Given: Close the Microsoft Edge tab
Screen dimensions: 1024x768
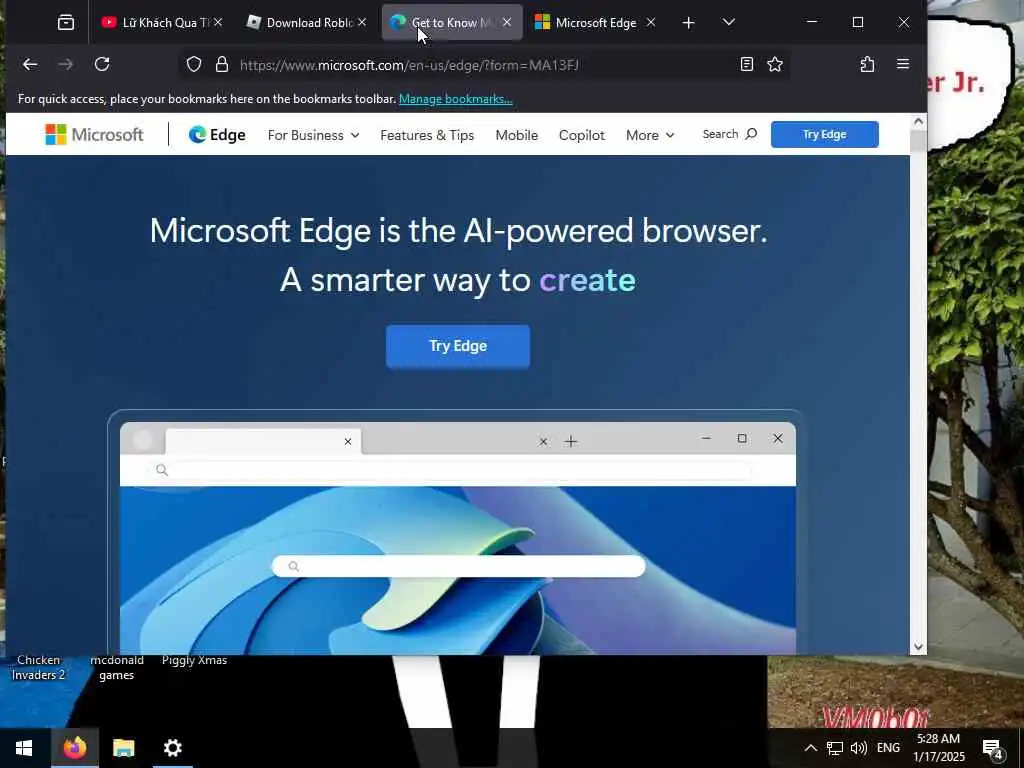Looking at the screenshot, I should coord(650,22).
